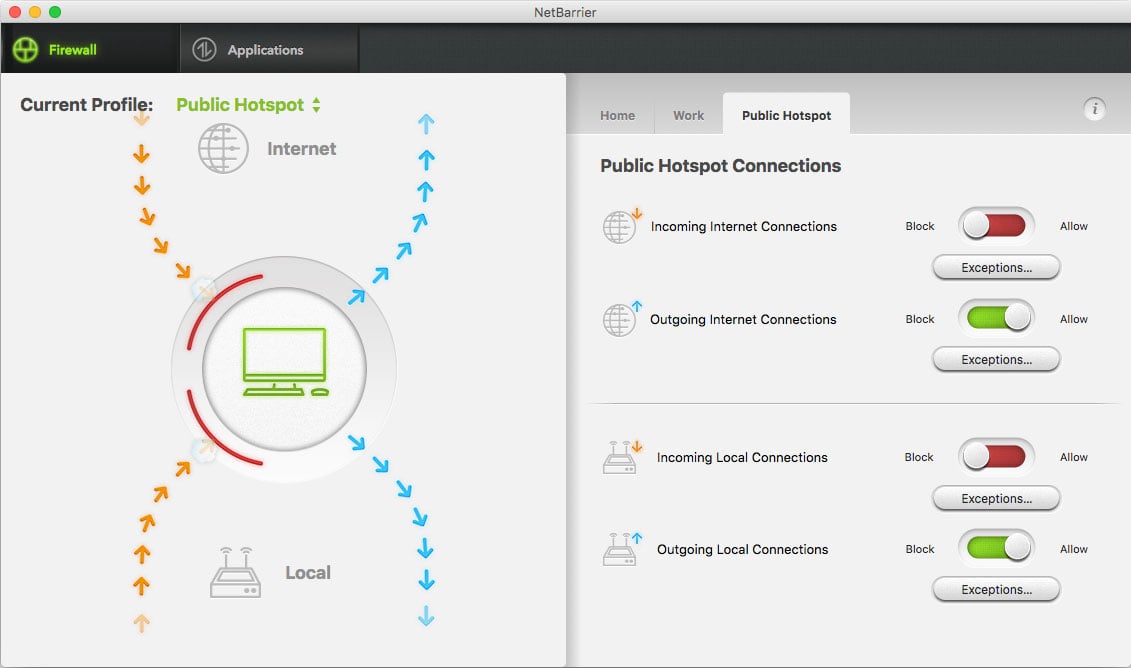
Task: Switch to the Work tab
Action: click(688, 115)
